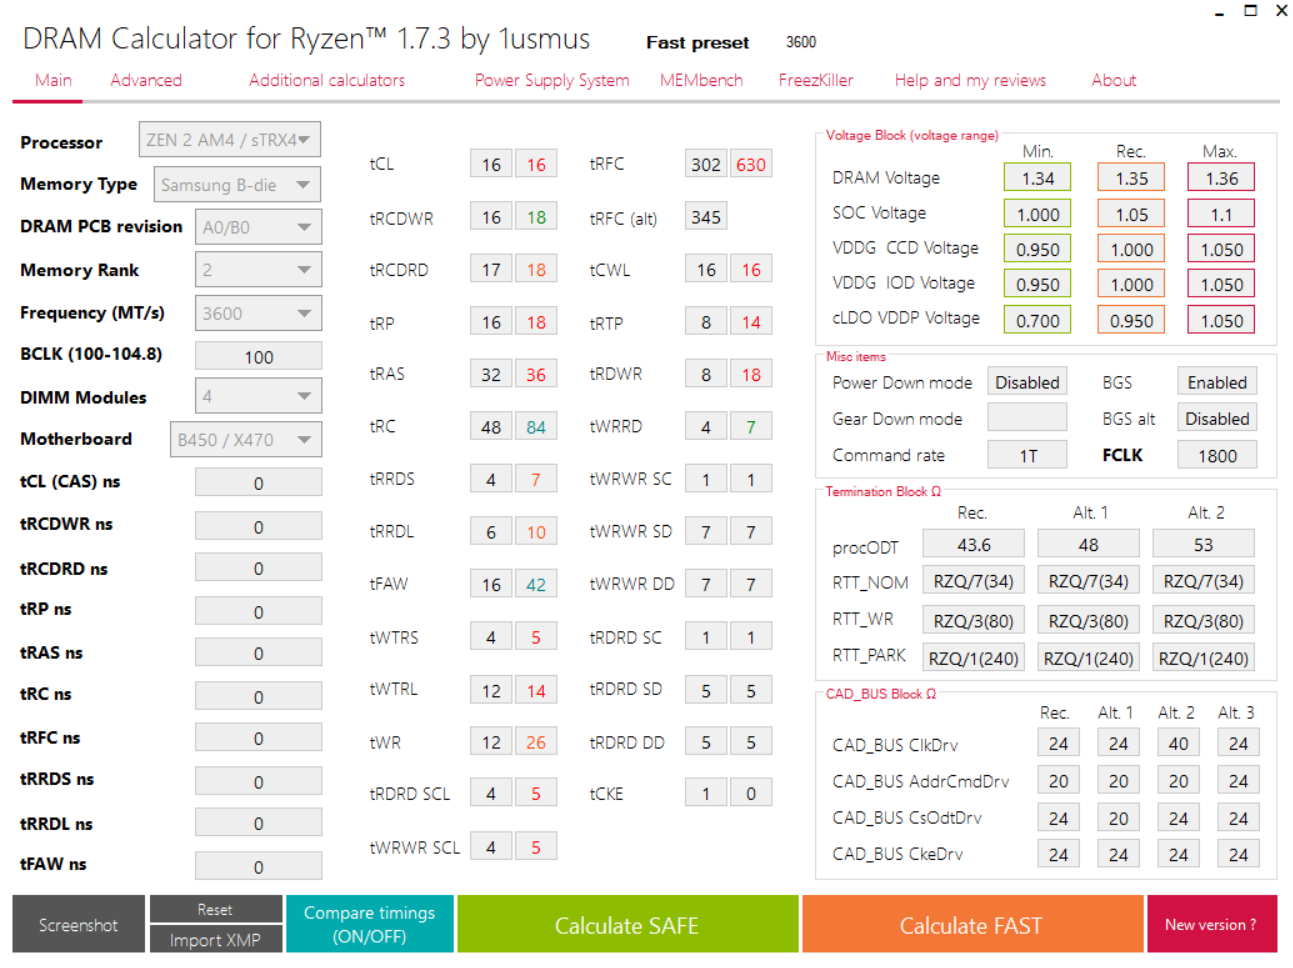The height and width of the screenshot is (968, 1293).
Task: Click tWR red value 26
Action: tap(536, 742)
